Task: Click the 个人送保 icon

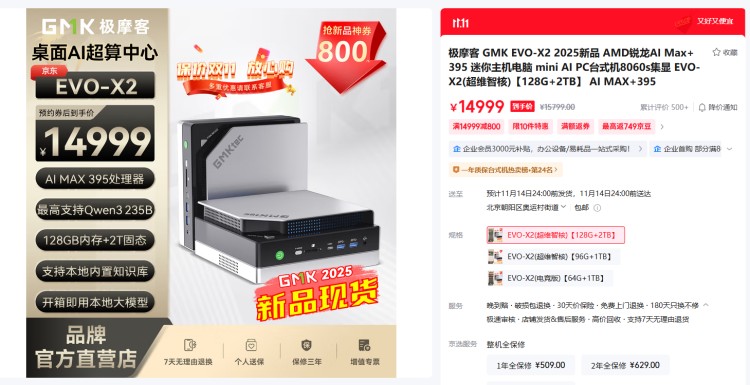Action: tap(251, 345)
